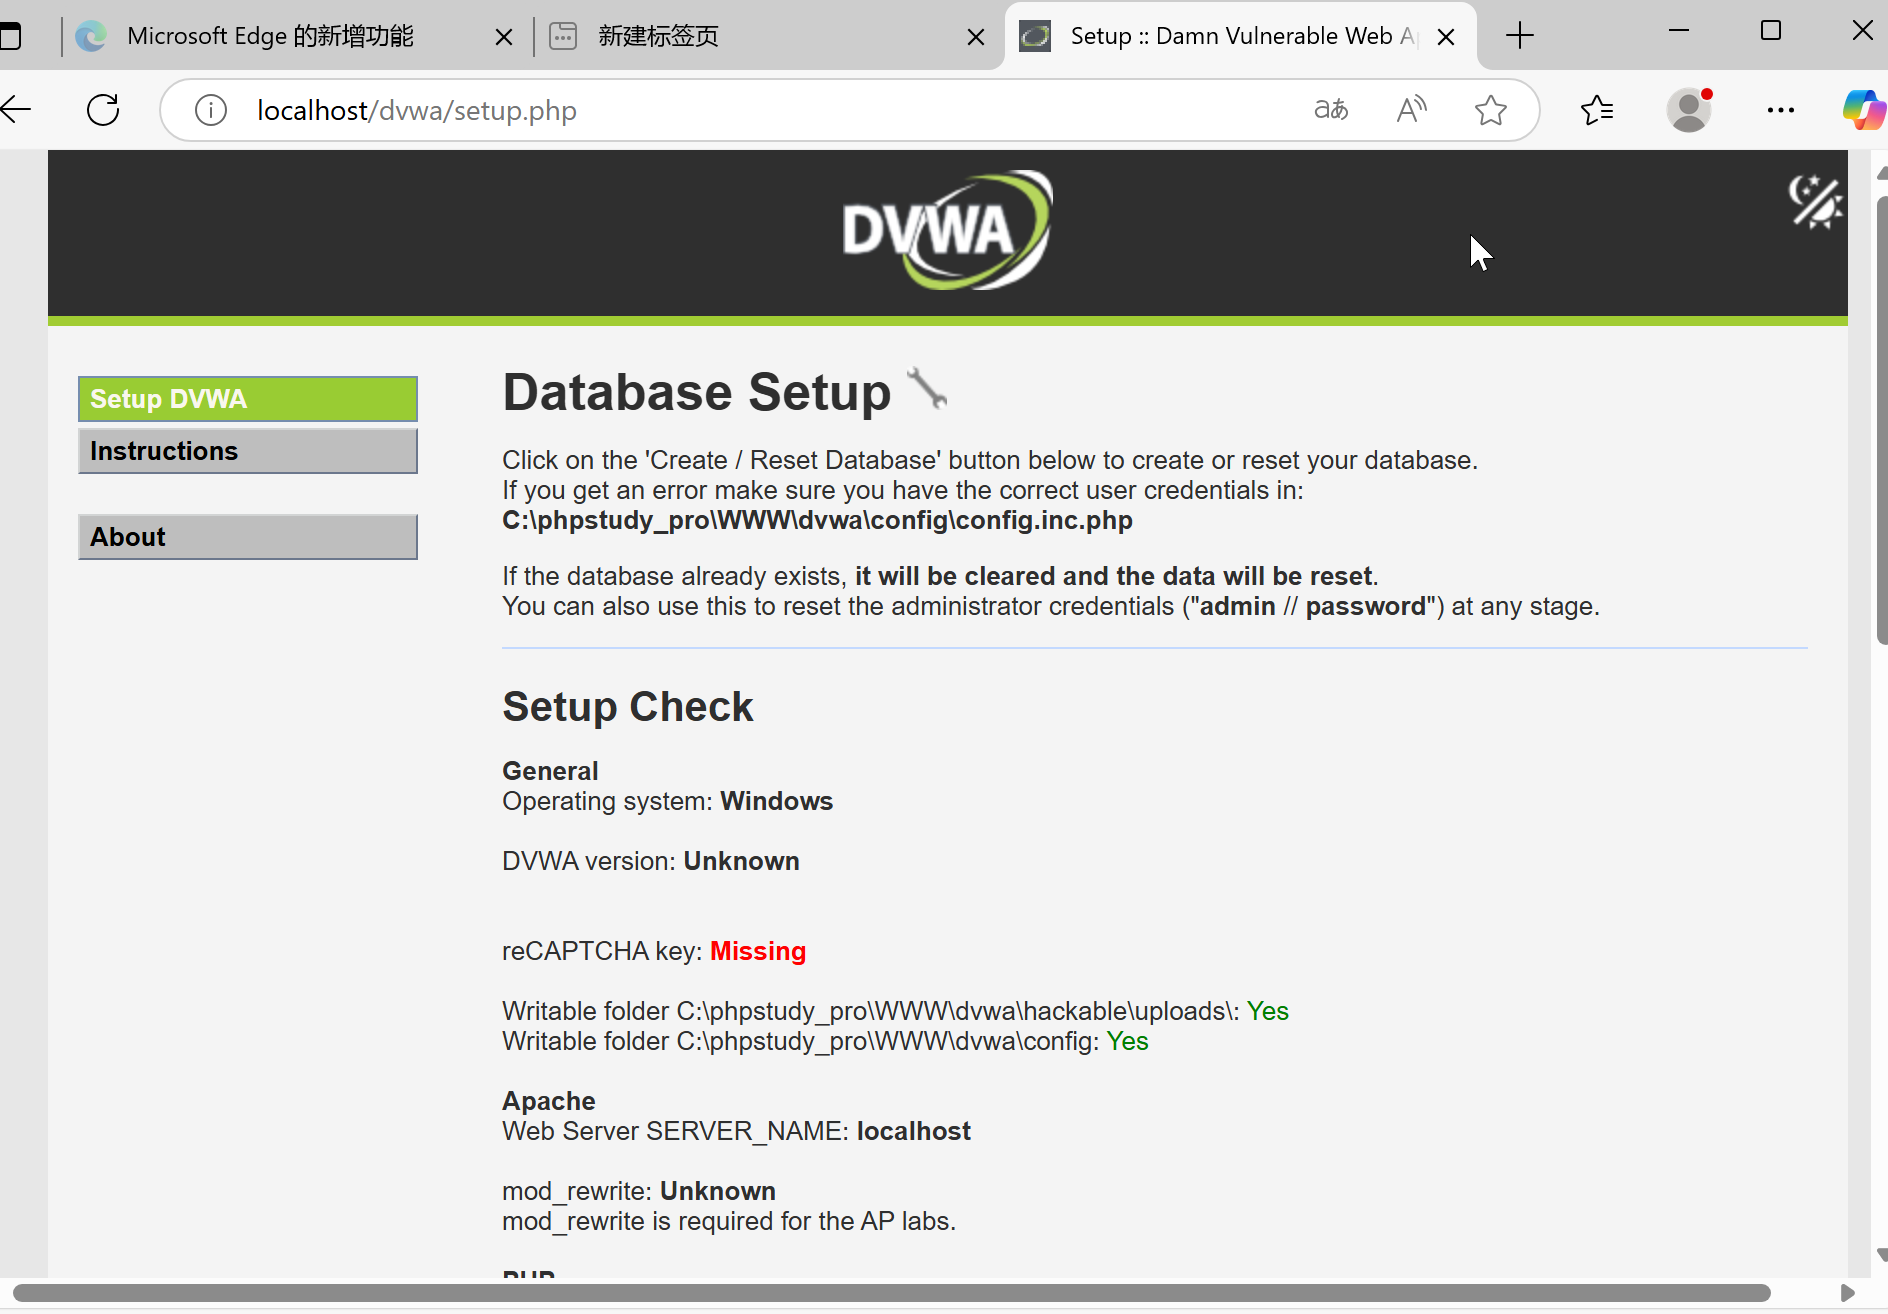1888x1314 pixels.
Task: Click the DVWA logo
Action: (x=947, y=230)
